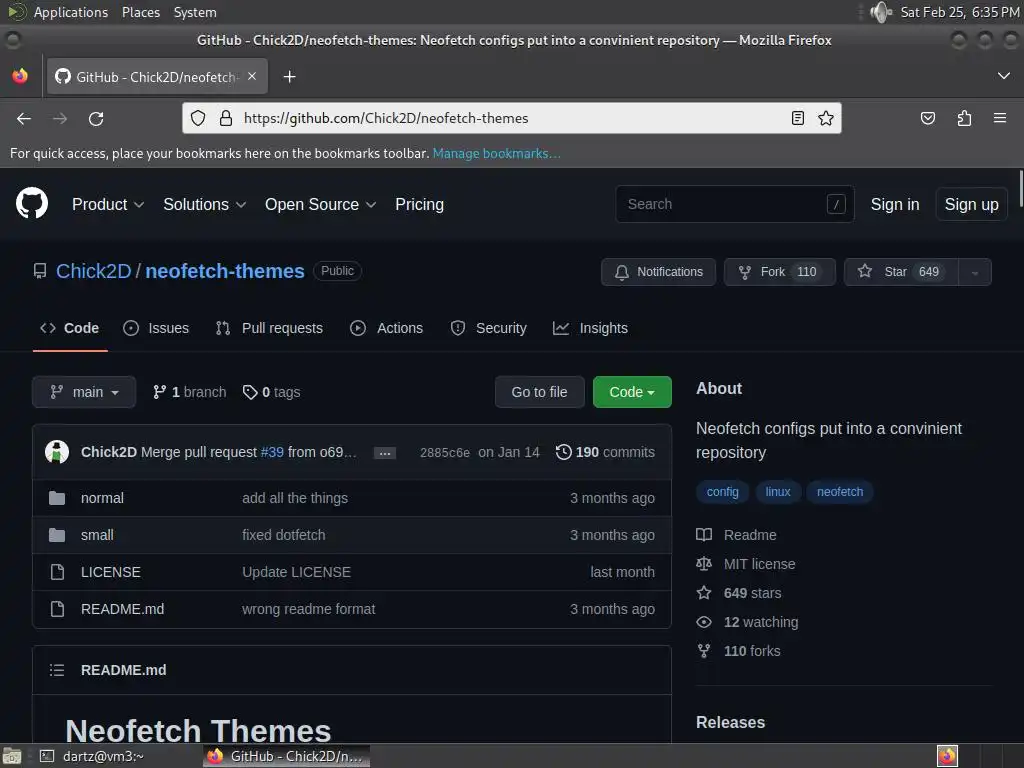The height and width of the screenshot is (768, 1024).
Task: Expand the Solutions menu
Action: coord(204,204)
